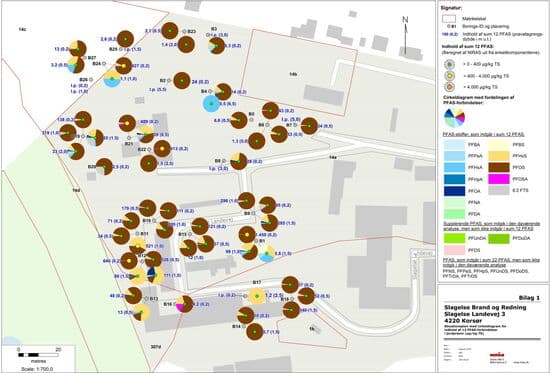Click parcel label 307d
Image resolution: width=550 pixels, height=373 pixels.
coord(155,347)
